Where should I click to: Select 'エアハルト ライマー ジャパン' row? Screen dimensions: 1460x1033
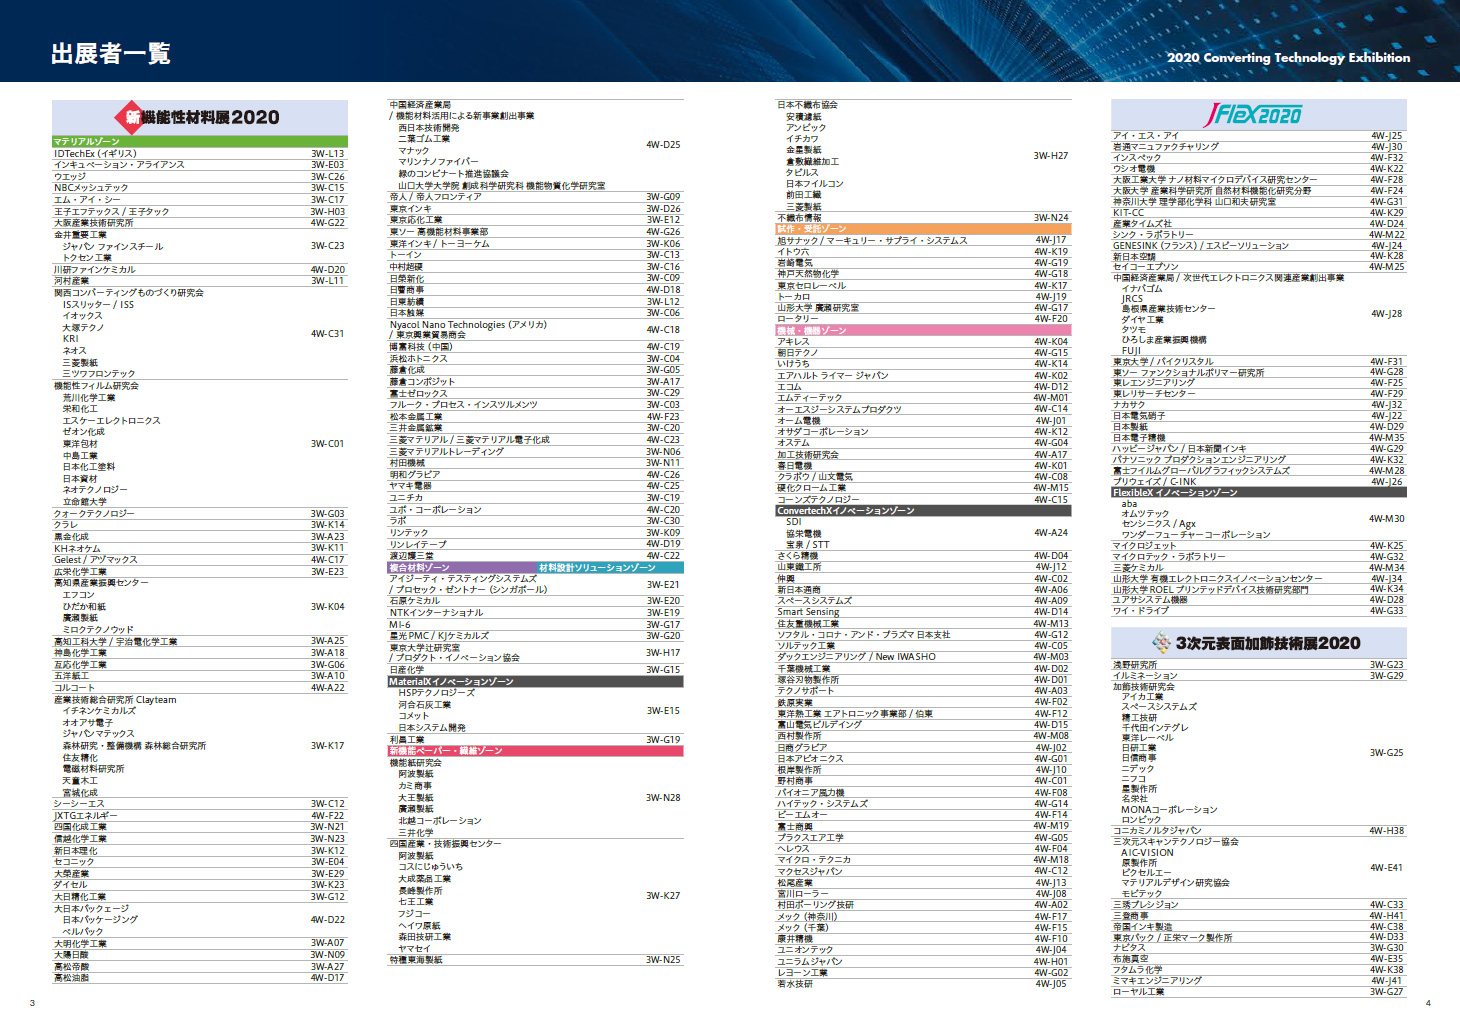(x=923, y=376)
